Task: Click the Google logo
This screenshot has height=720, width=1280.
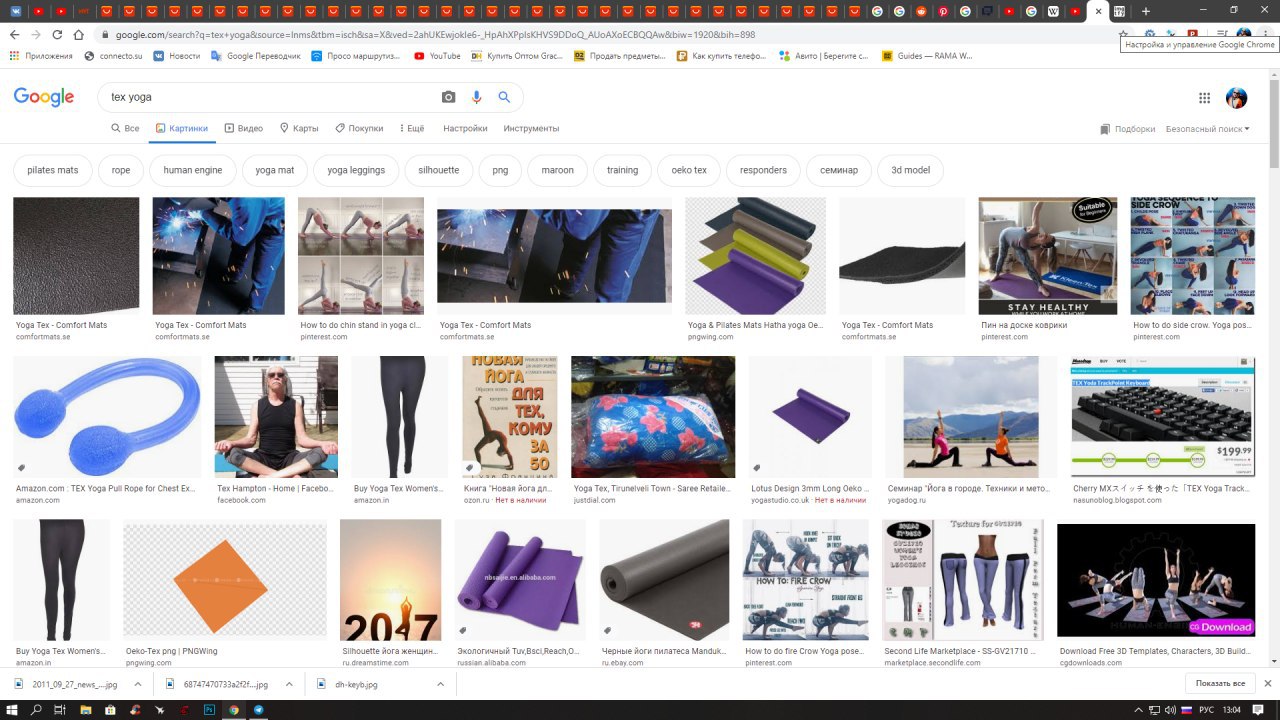Action: click(44, 97)
